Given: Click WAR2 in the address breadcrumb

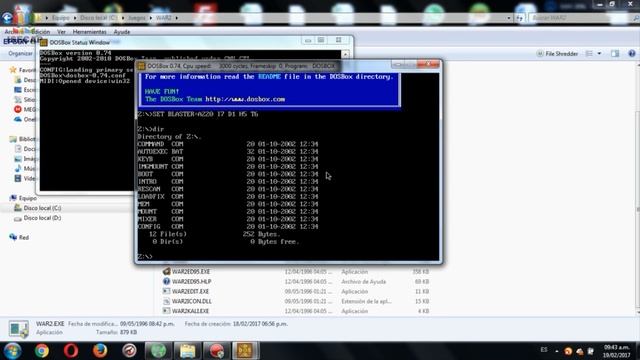Looking at the screenshot, I should 164,18.
